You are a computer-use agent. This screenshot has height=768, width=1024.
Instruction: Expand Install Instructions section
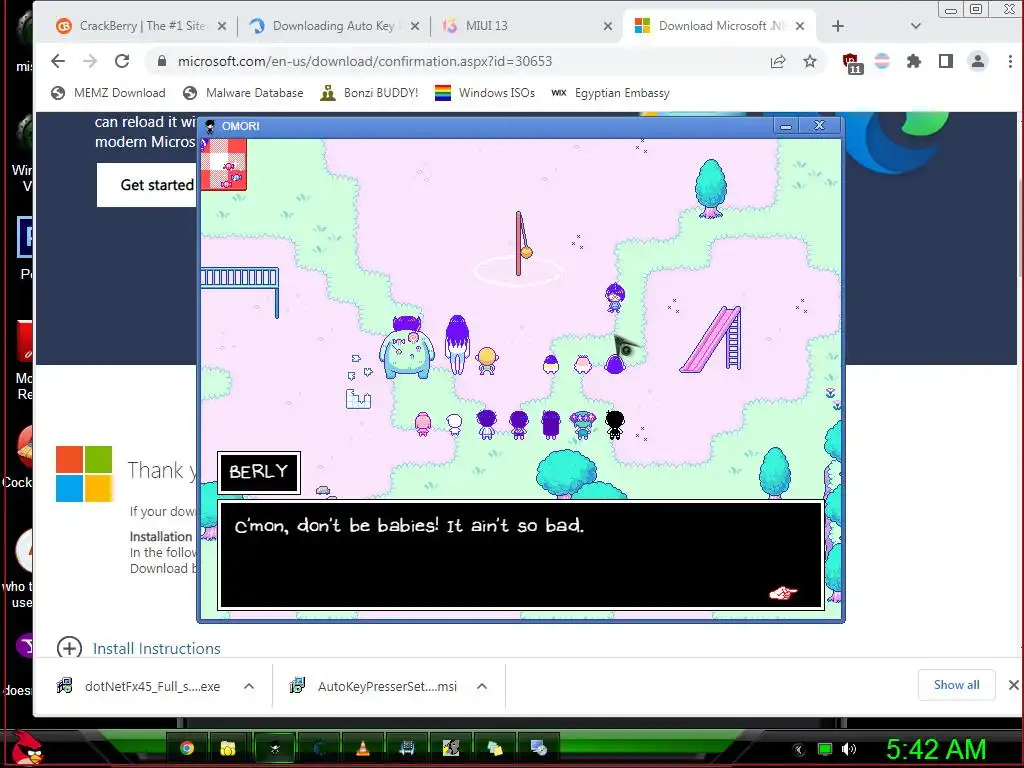pyautogui.click(x=69, y=648)
